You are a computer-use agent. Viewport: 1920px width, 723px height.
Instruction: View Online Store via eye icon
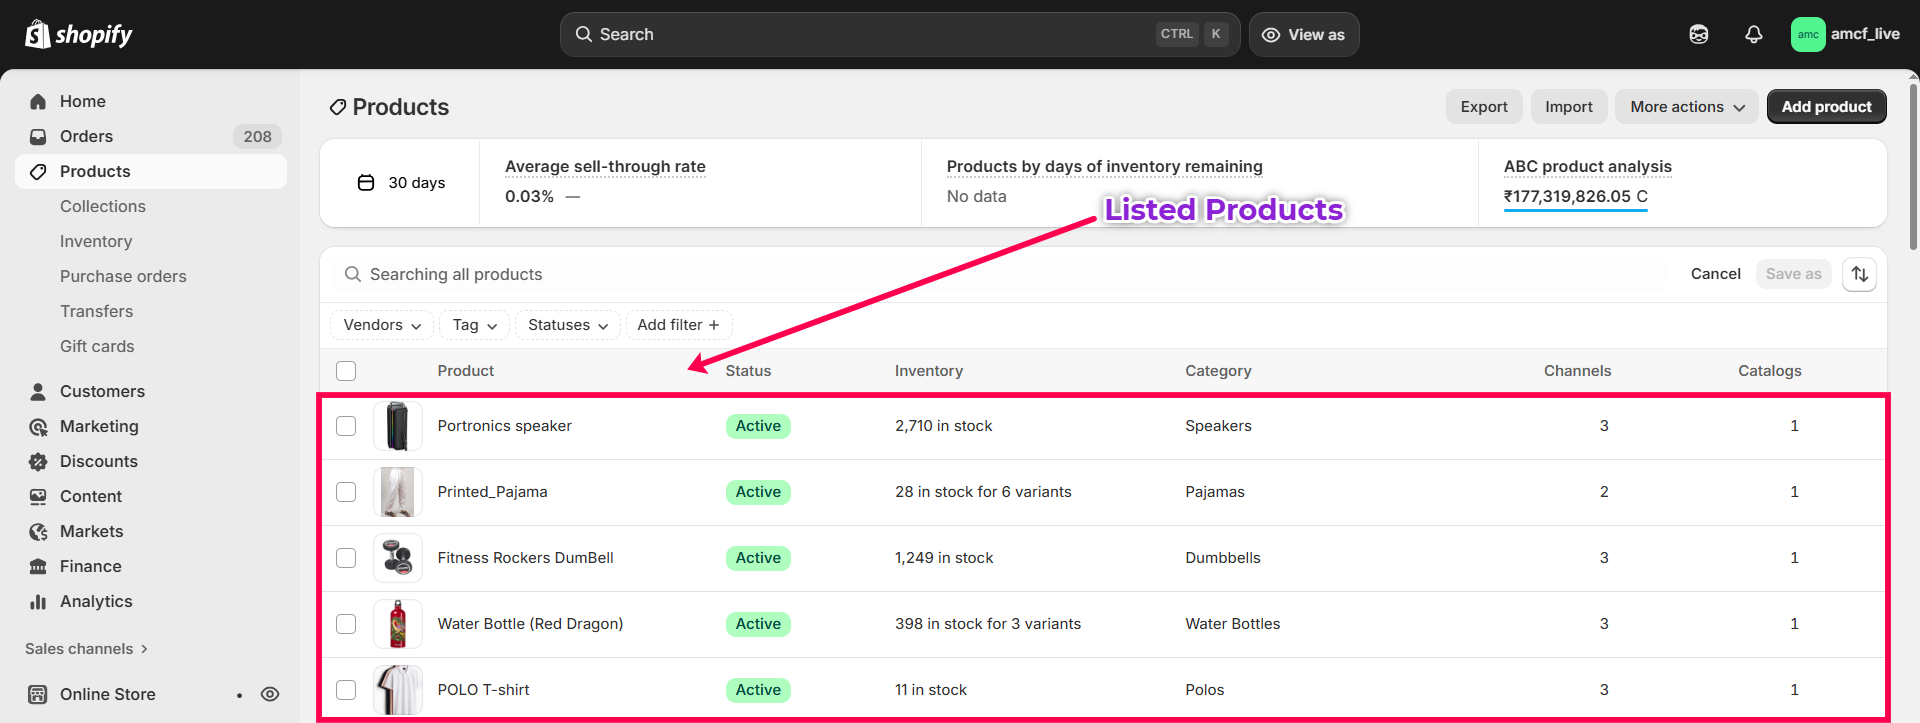point(270,694)
